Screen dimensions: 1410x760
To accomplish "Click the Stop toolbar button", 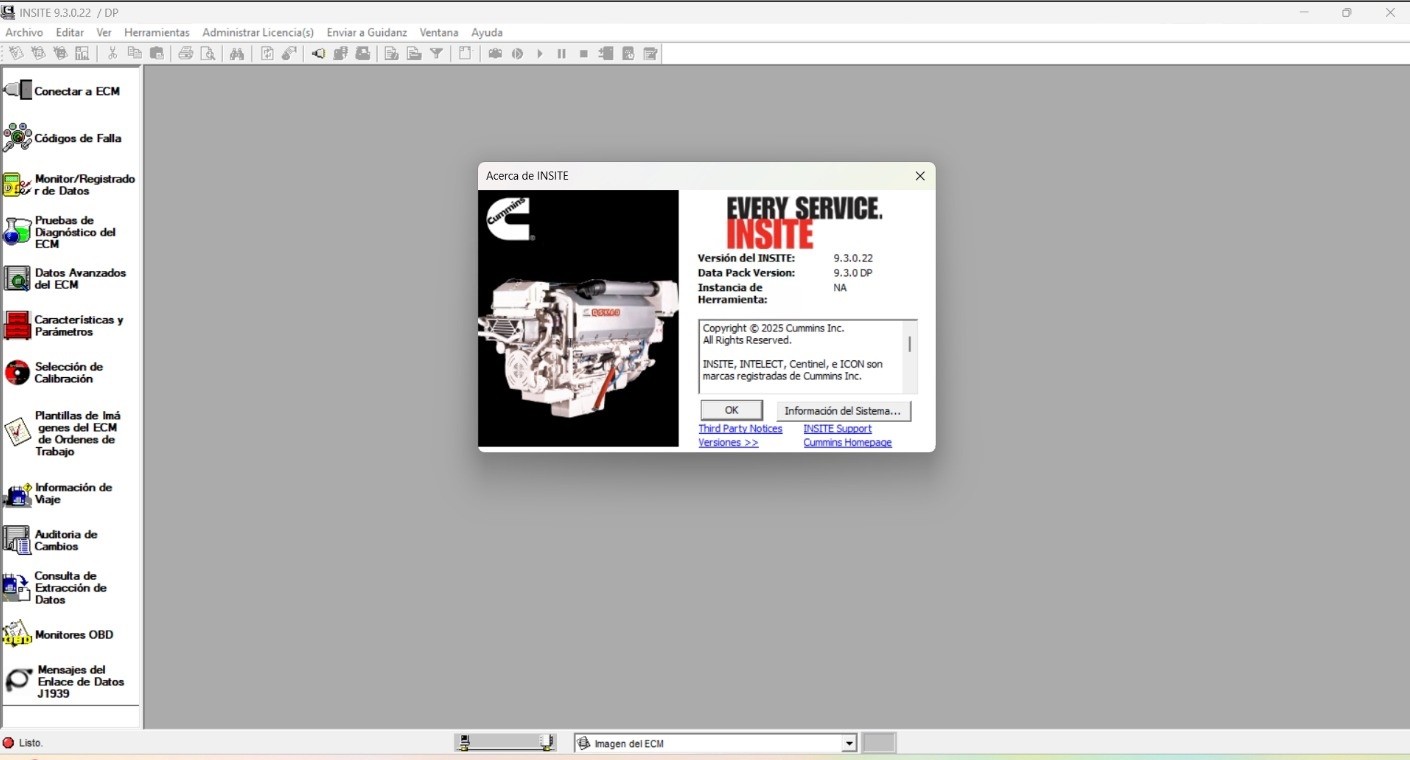I will [584, 54].
